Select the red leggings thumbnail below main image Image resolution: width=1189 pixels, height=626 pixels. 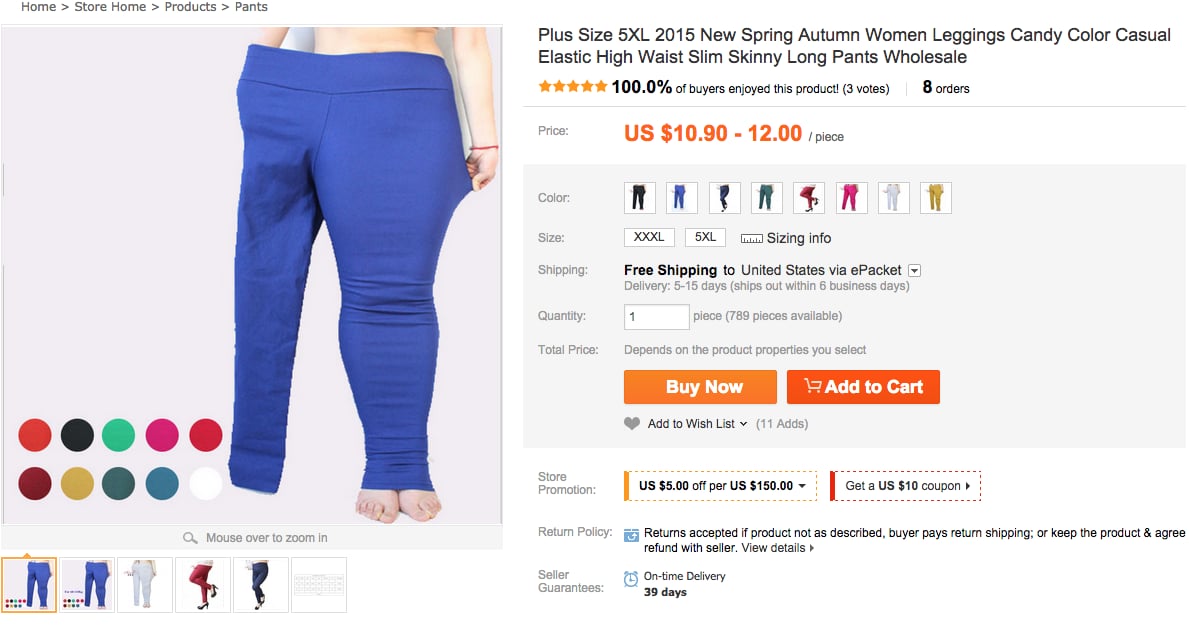point(203,583)
